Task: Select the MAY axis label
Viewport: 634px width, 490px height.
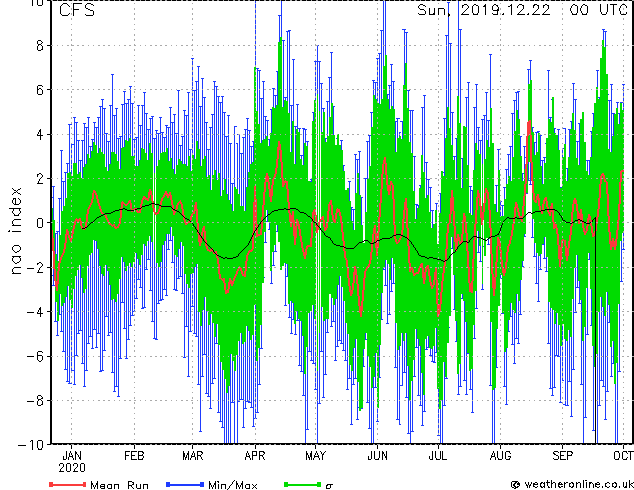Action: pyautogui.click(x=315, y=456)
